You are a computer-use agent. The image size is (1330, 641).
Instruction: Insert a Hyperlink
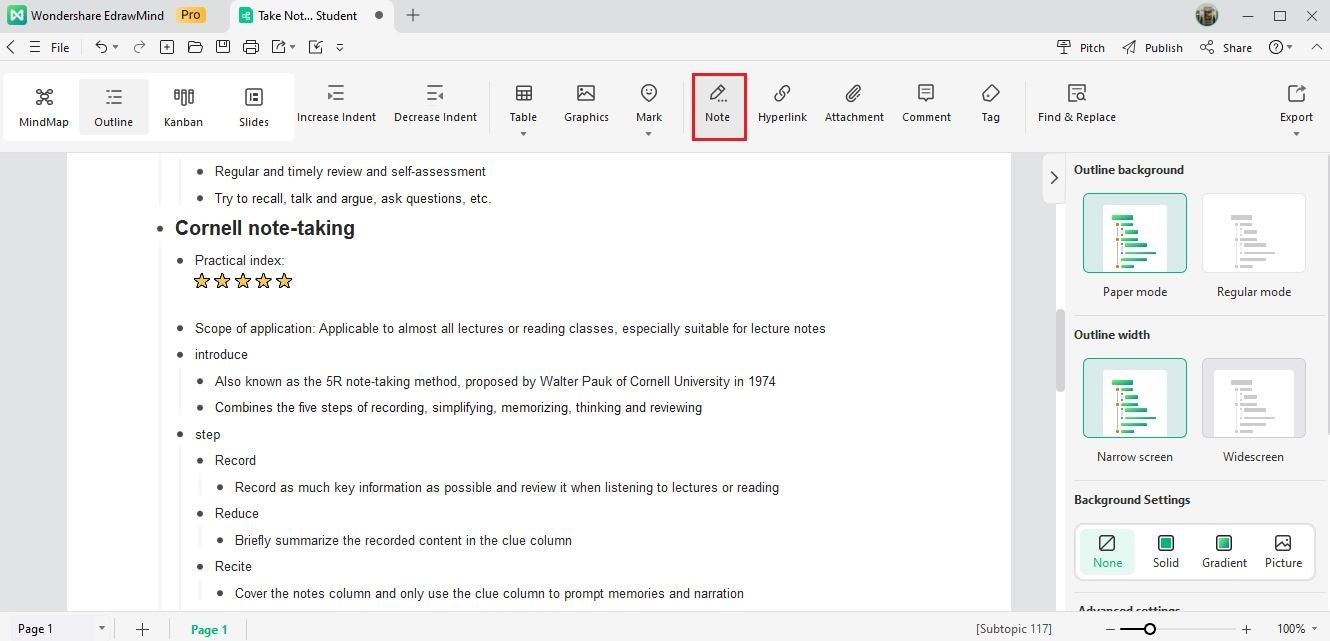click(782, 105)
